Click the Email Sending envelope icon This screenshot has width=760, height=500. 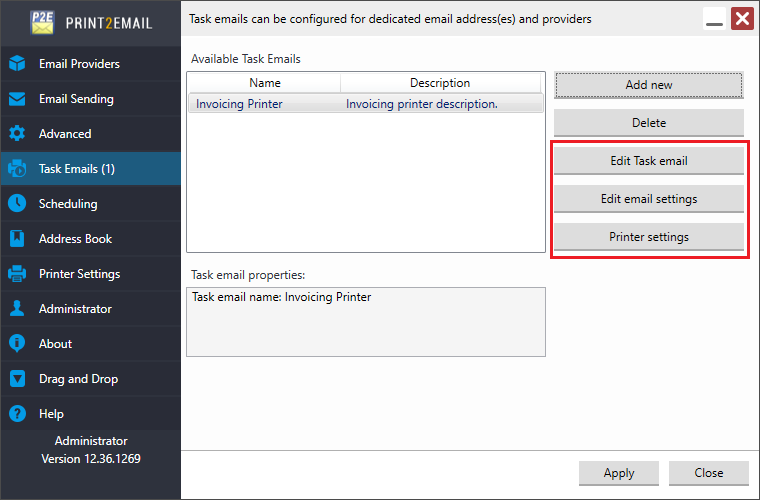[x=17, y=99]
